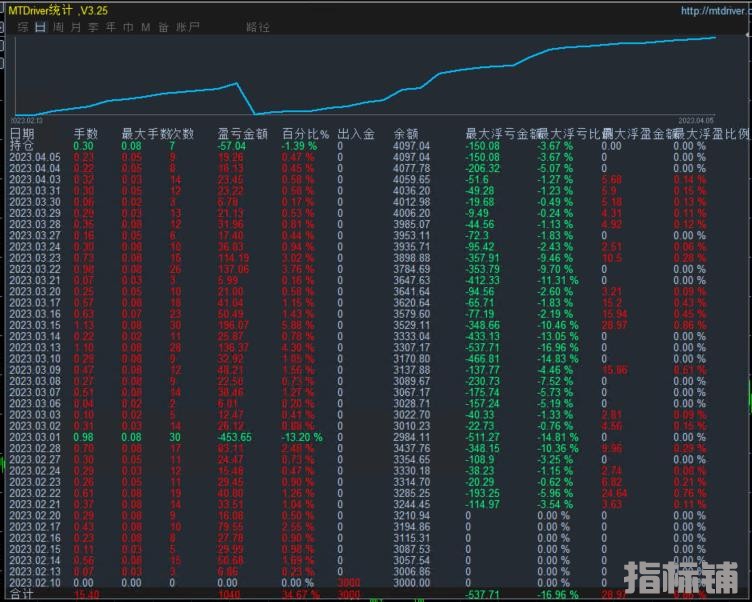752x602 pixels.
Task: Click the -57.04 open position loss value
Action: pos(232,146)
